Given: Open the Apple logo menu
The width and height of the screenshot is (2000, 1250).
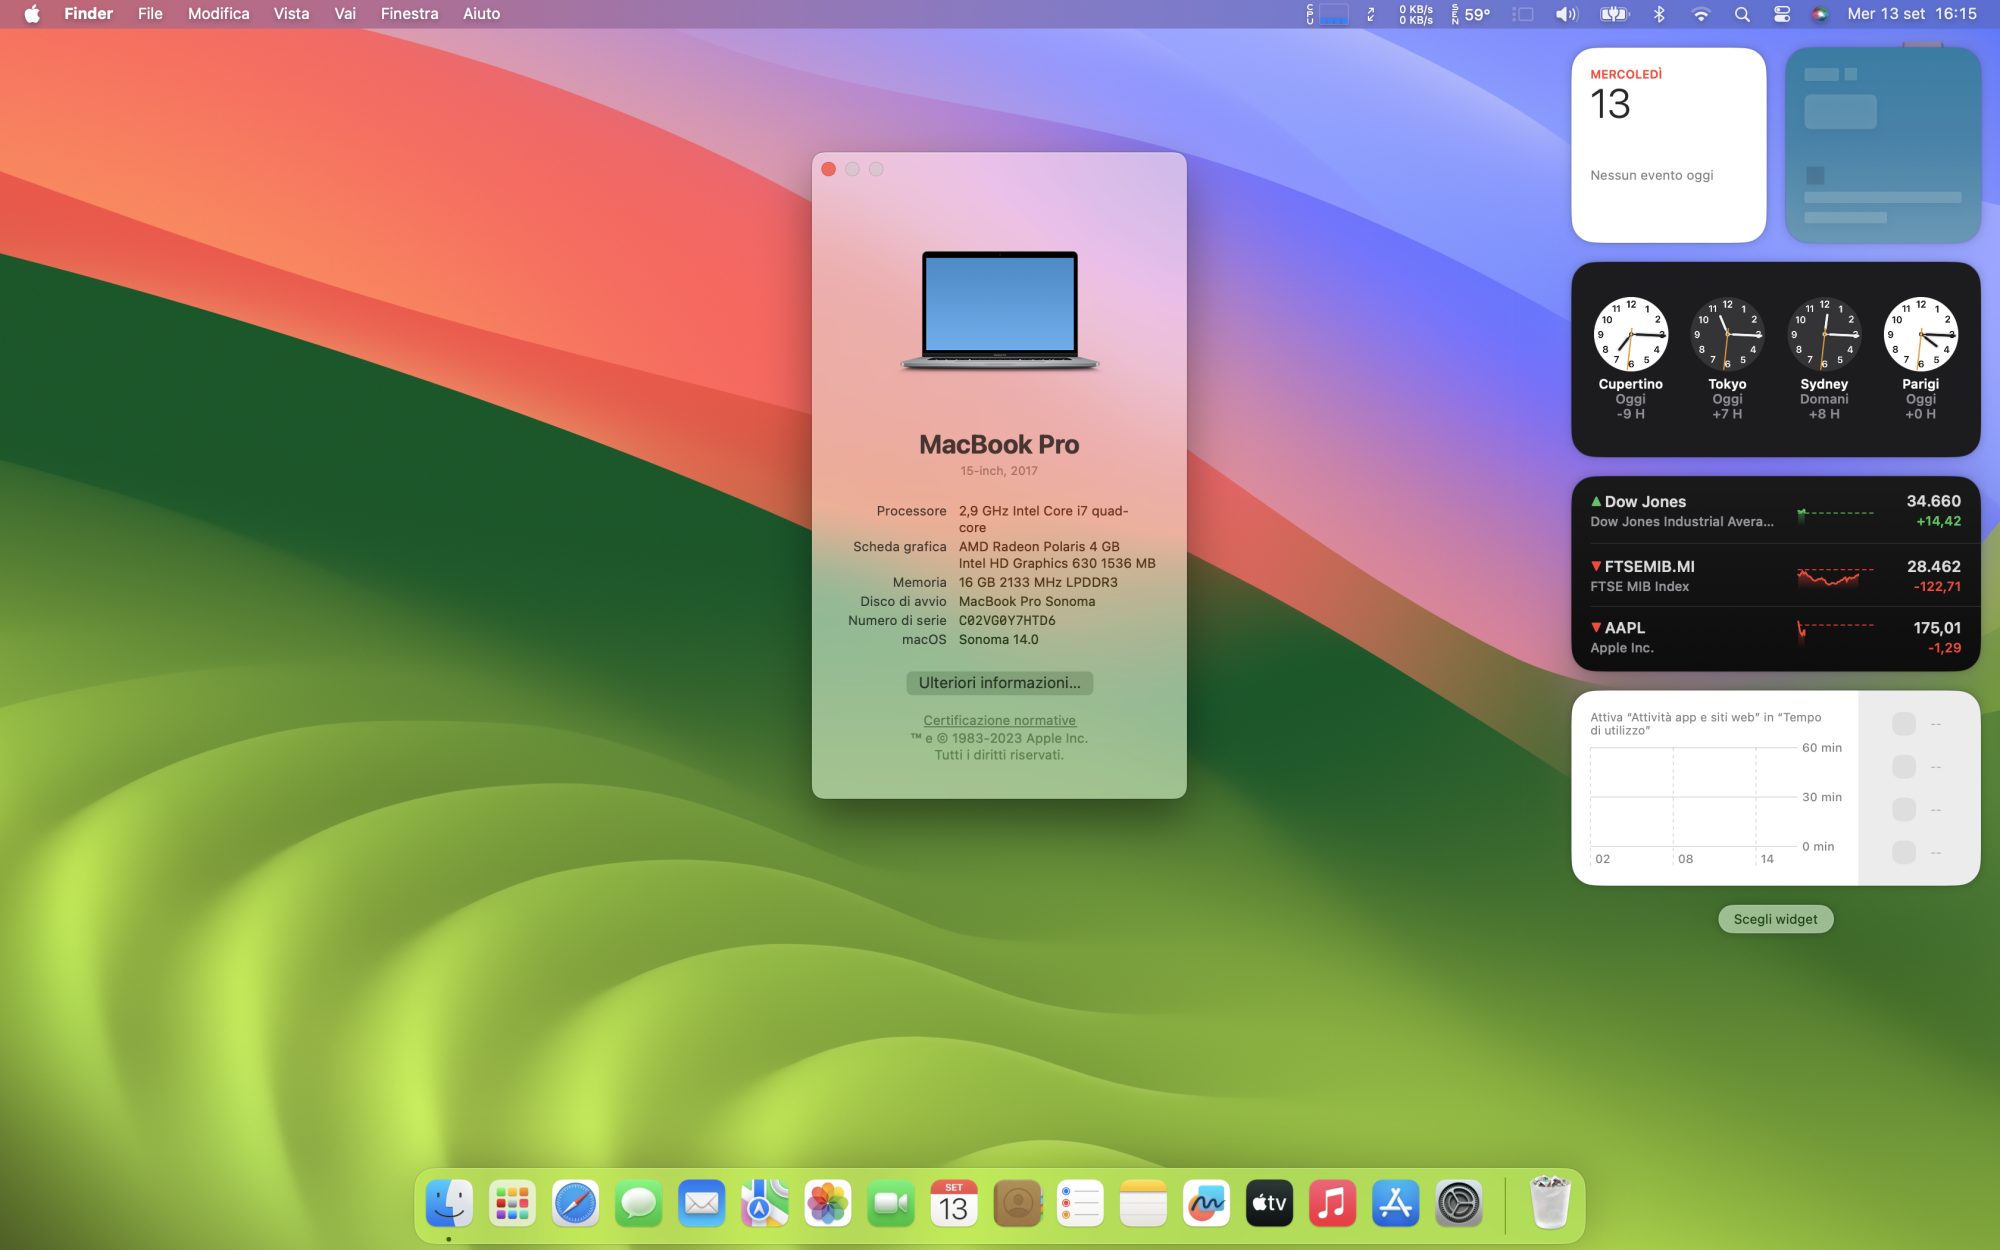Looking at the screenshot, I should click(x=32, y=14).
